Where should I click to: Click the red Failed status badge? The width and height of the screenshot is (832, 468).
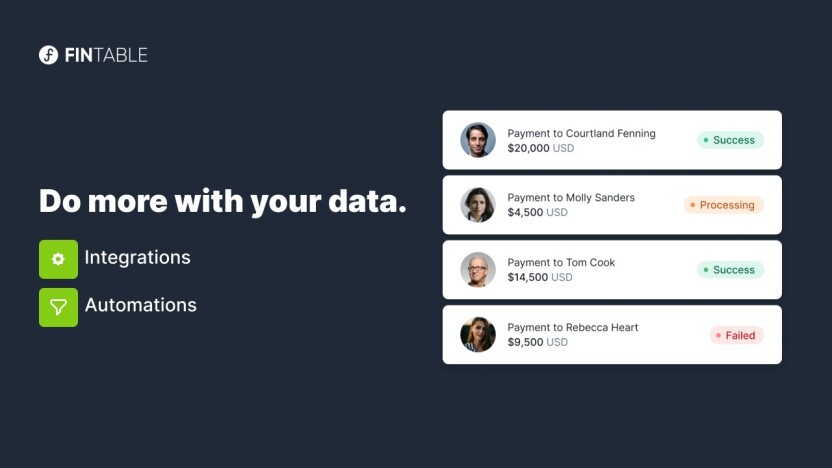point(736,335)
